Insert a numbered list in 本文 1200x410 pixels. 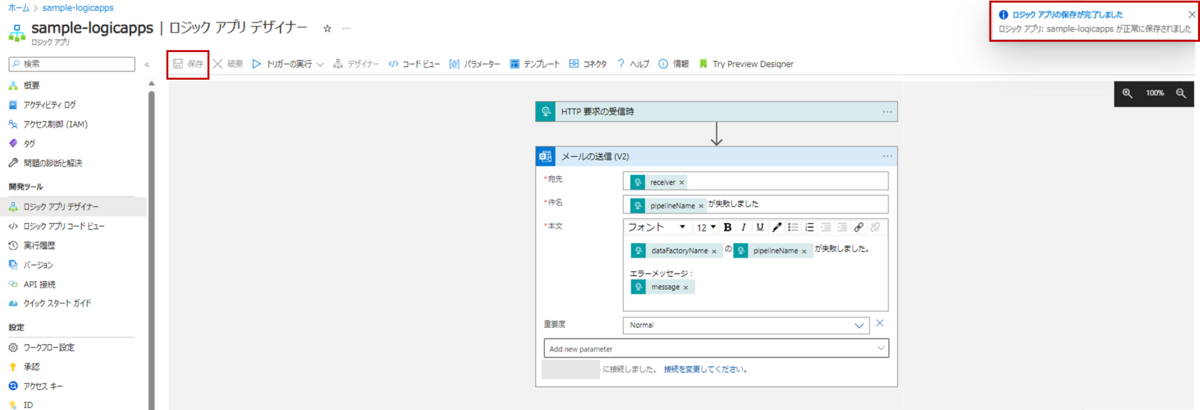809,227
